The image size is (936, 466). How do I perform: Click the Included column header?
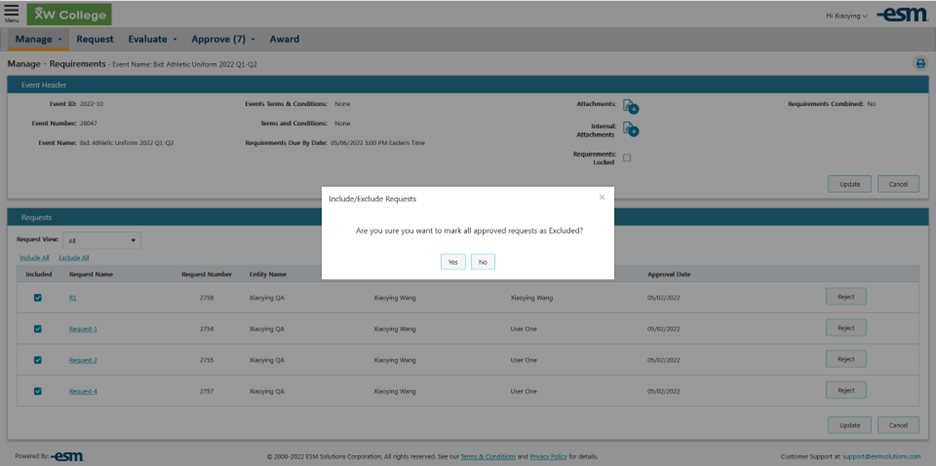[39, 274]
